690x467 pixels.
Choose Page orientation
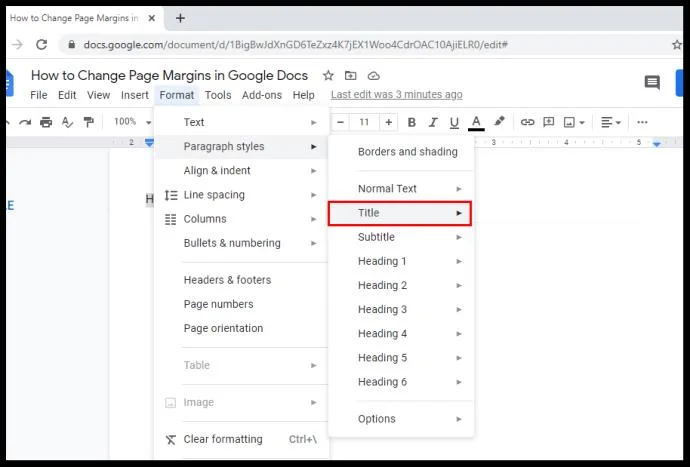point(242,328)
